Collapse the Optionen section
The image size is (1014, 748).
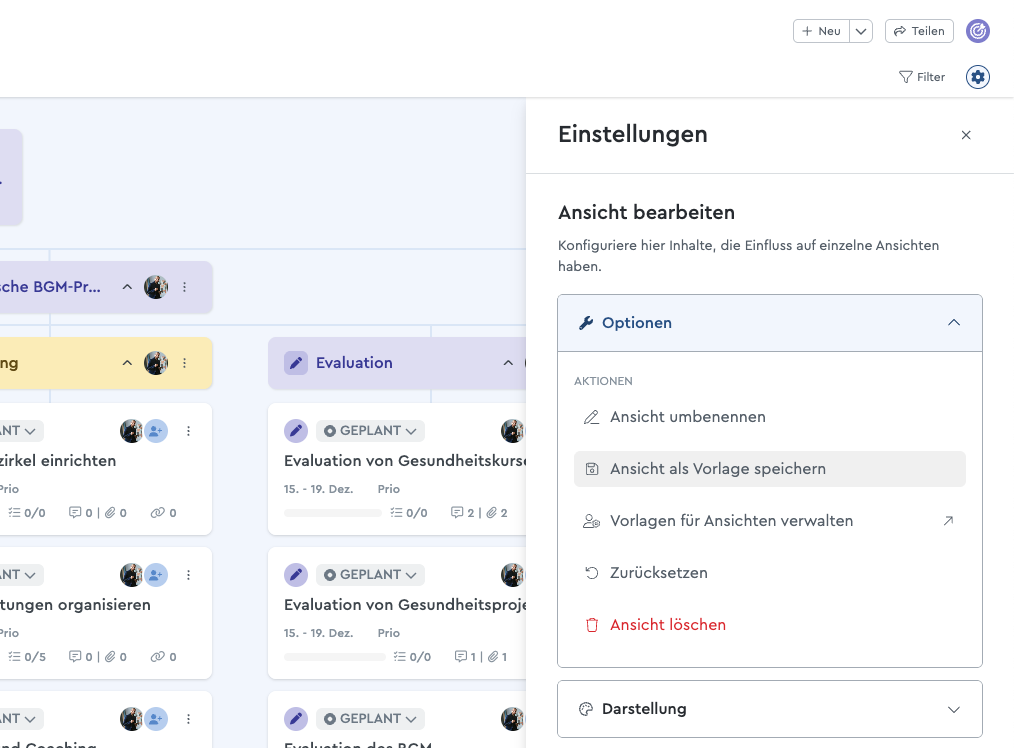coord(953,323)
